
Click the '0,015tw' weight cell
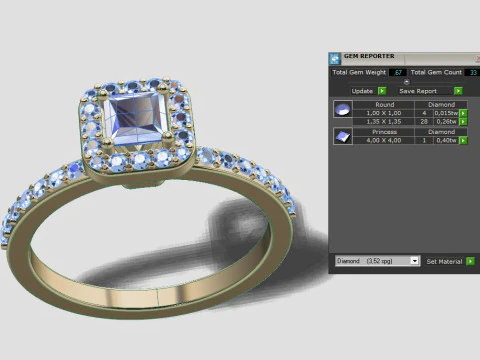pyautogui.click(x=446, y=113)
